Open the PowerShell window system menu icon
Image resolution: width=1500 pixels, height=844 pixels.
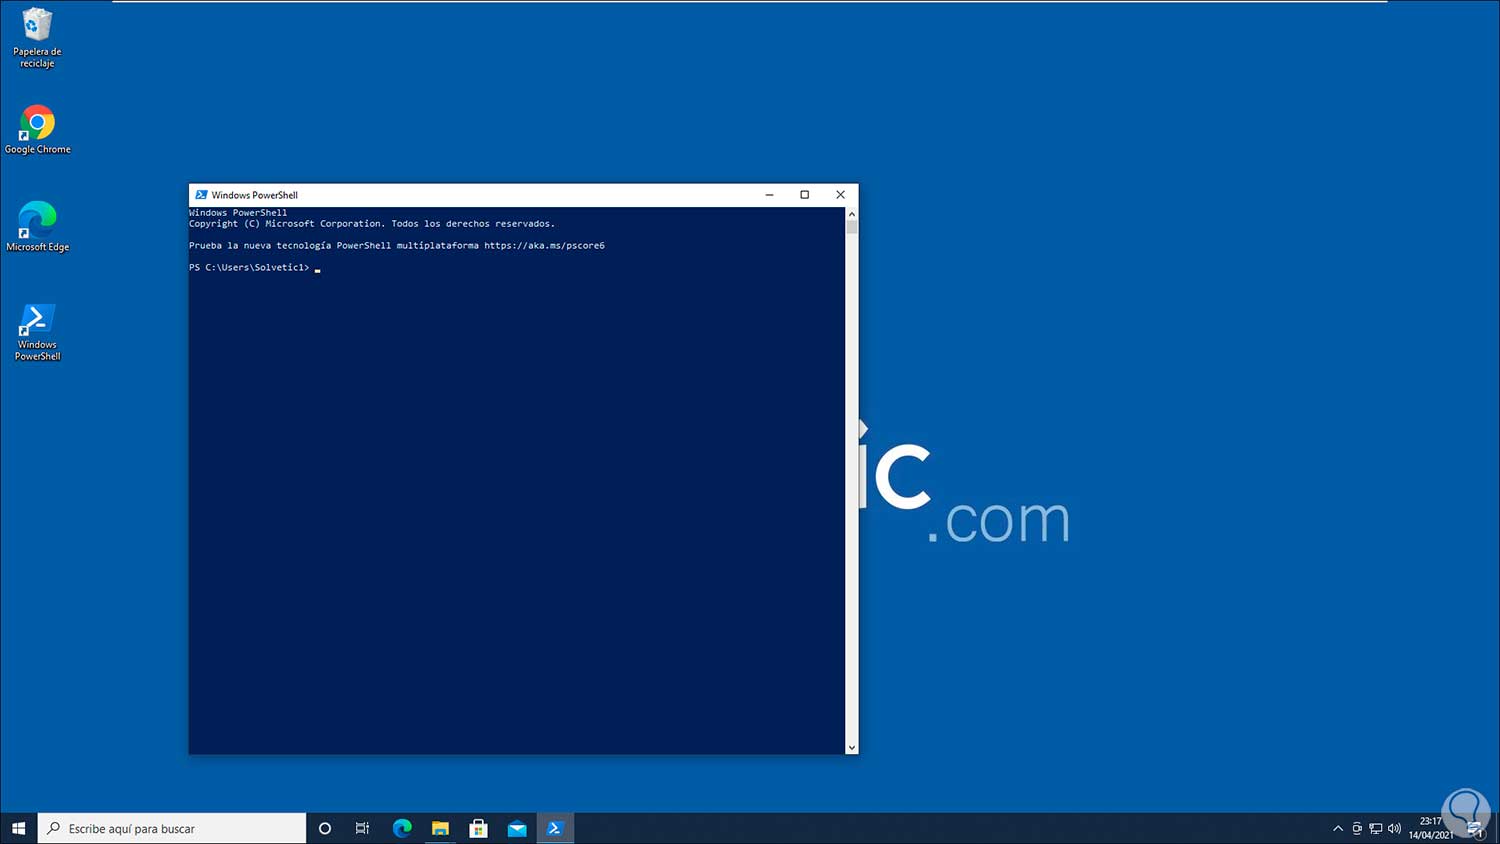click(x=201, y=195)
